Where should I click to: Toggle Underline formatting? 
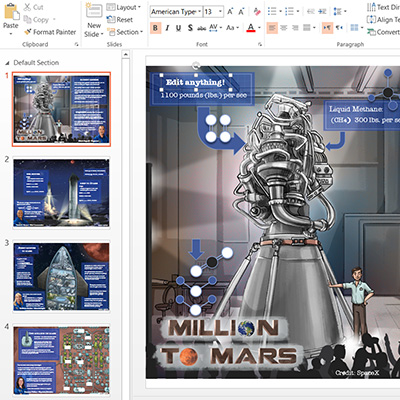click(x=179, y=28)
